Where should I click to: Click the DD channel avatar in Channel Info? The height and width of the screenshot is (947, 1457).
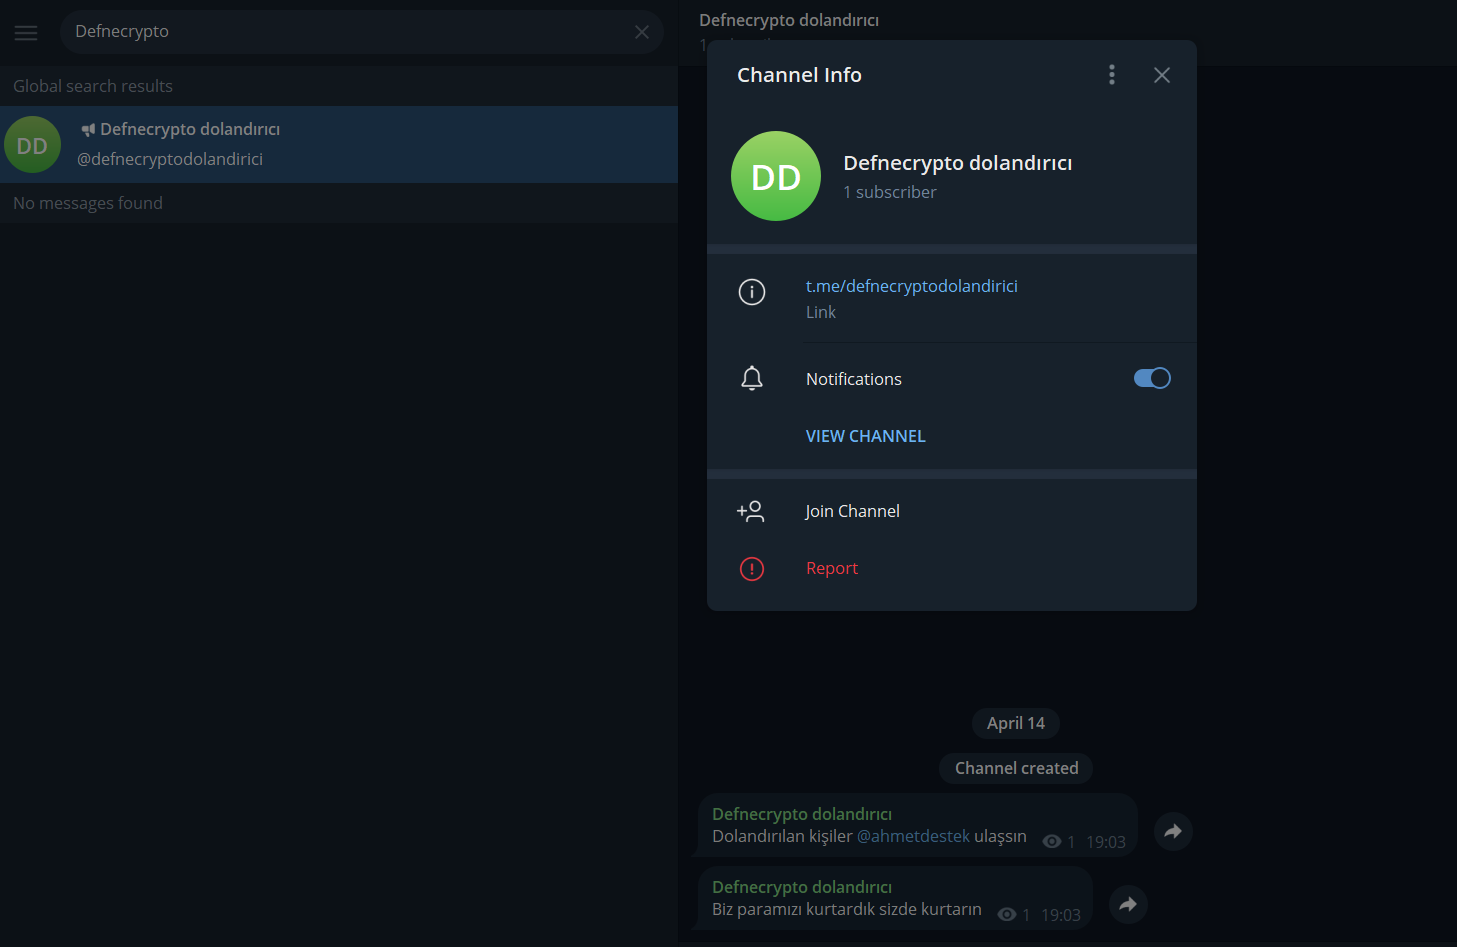point(776,176)
